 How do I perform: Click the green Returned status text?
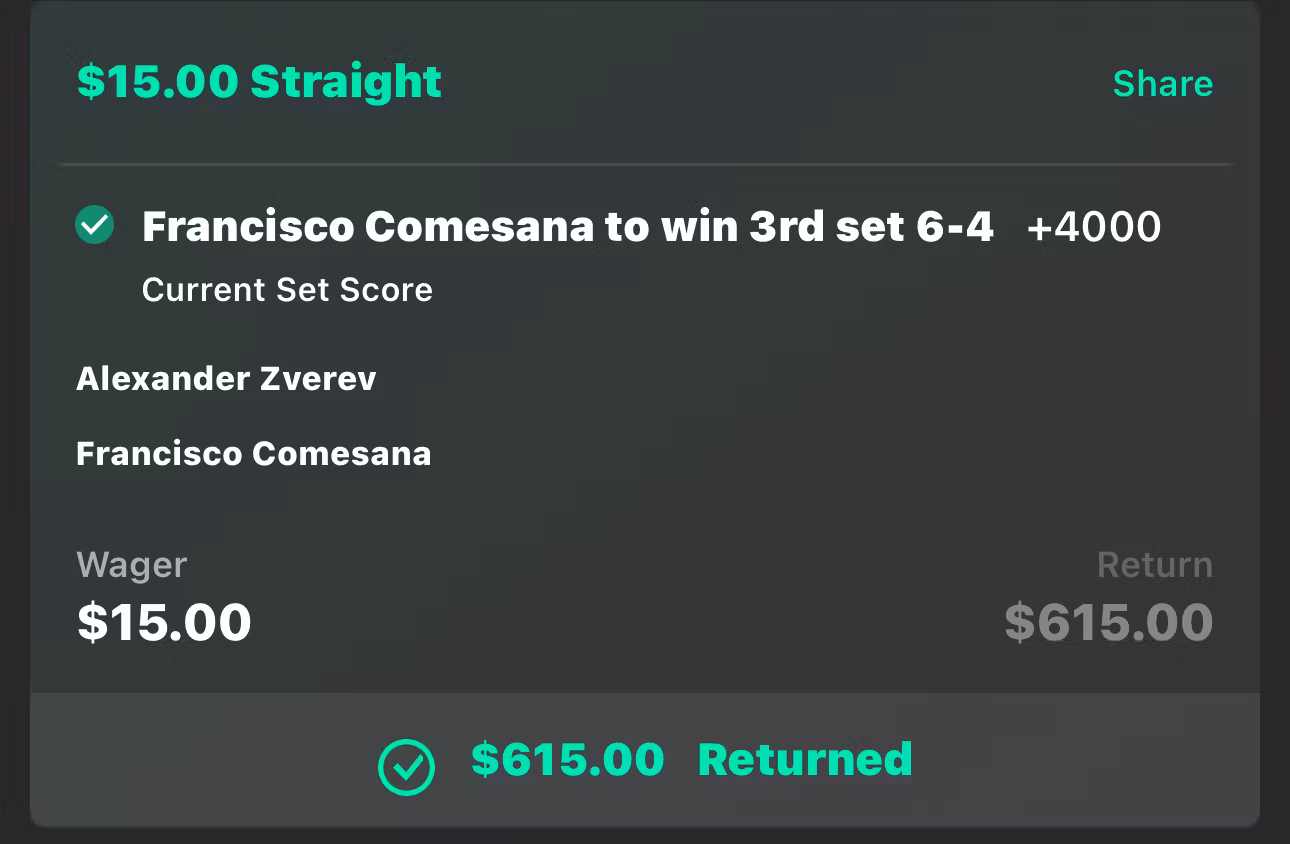coord(805,760)
